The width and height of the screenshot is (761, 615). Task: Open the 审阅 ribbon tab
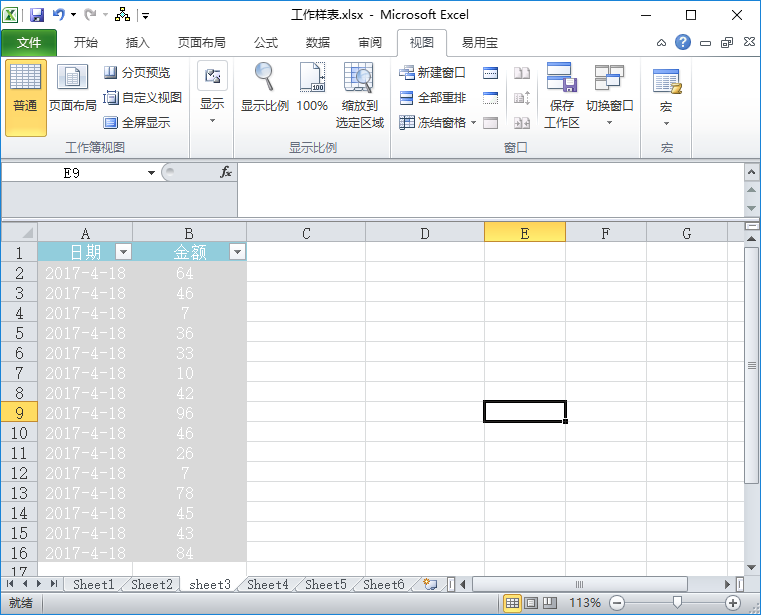click(370, 43)
